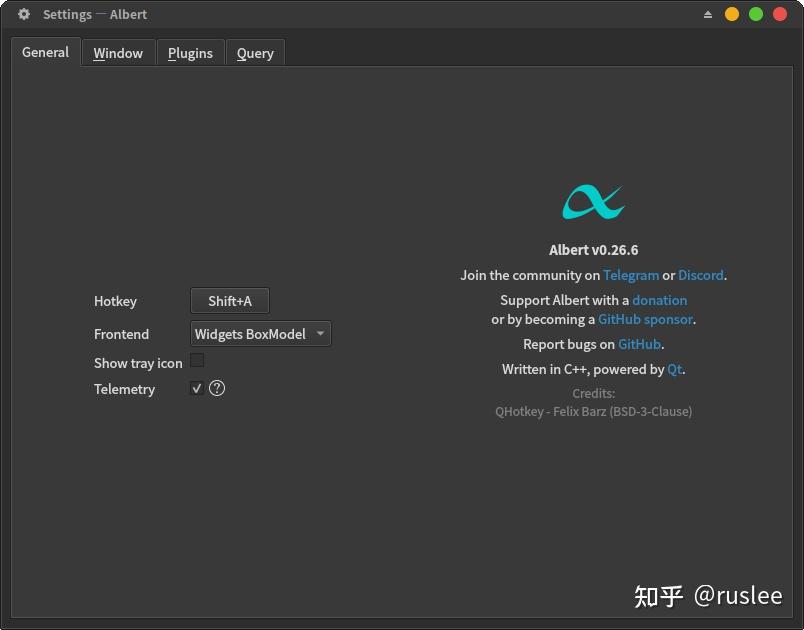Open the Frontend dropdown showing Widgets BoxModel
The width and height of the screenshot is (804, 630).
[x=260, y=333]
